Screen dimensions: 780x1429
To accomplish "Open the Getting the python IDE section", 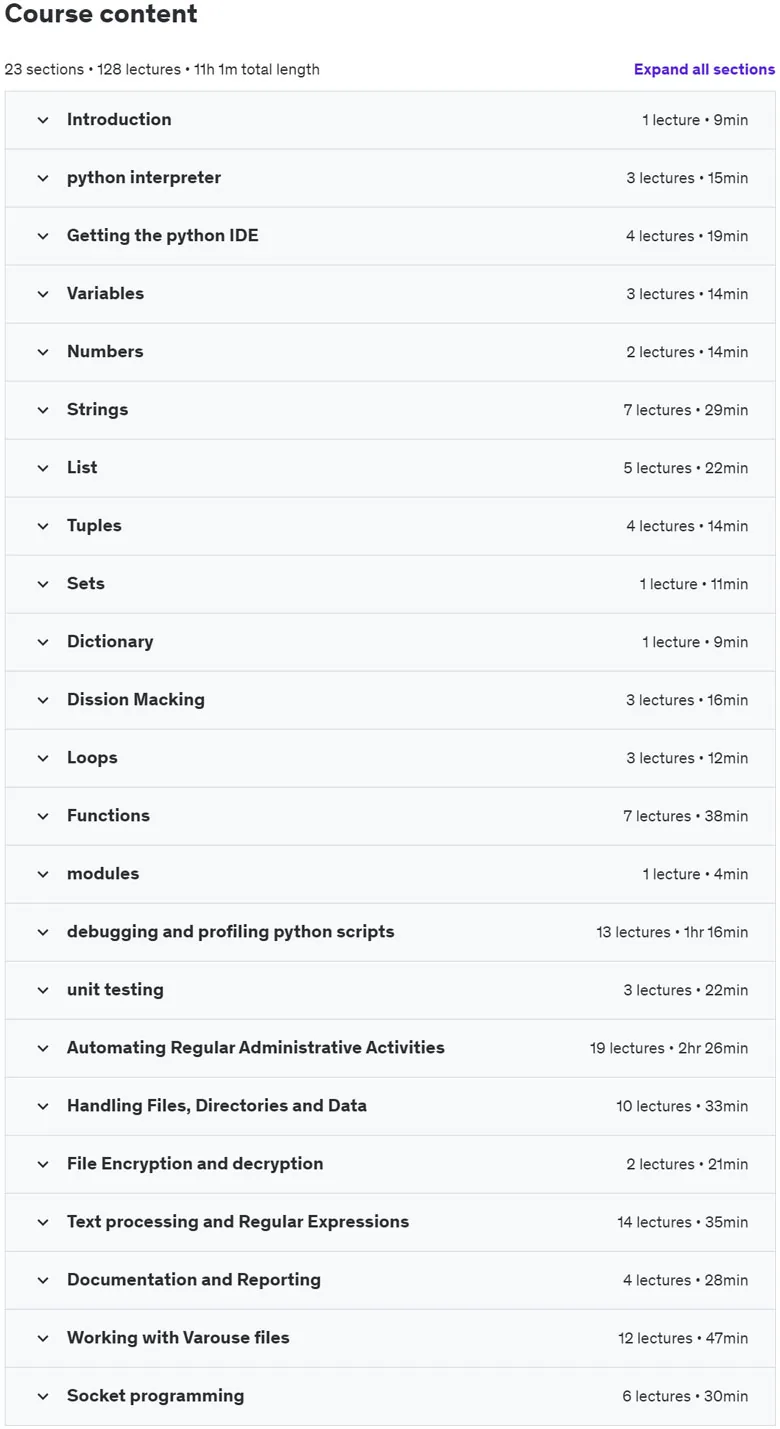I will [390, 236].
